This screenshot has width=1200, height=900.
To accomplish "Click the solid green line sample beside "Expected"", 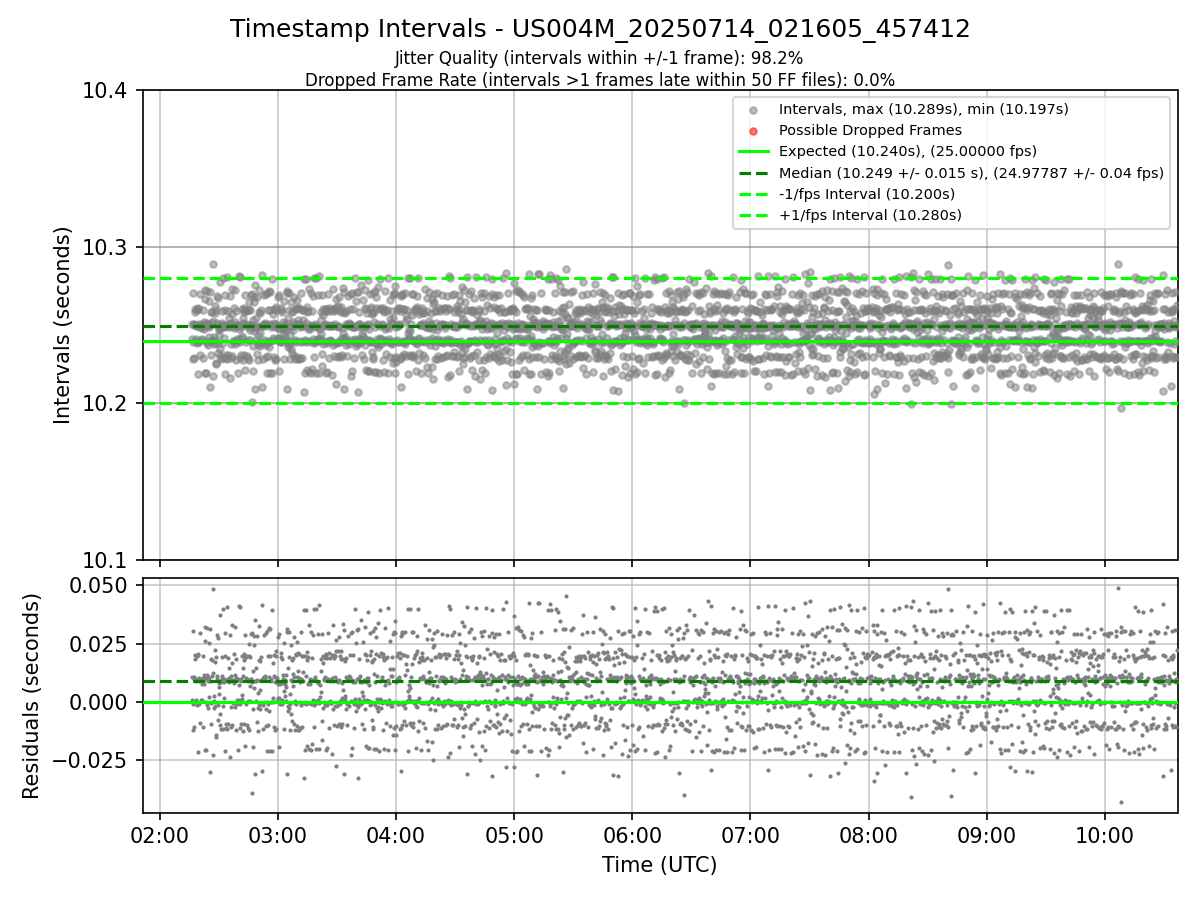I will 754,152.
